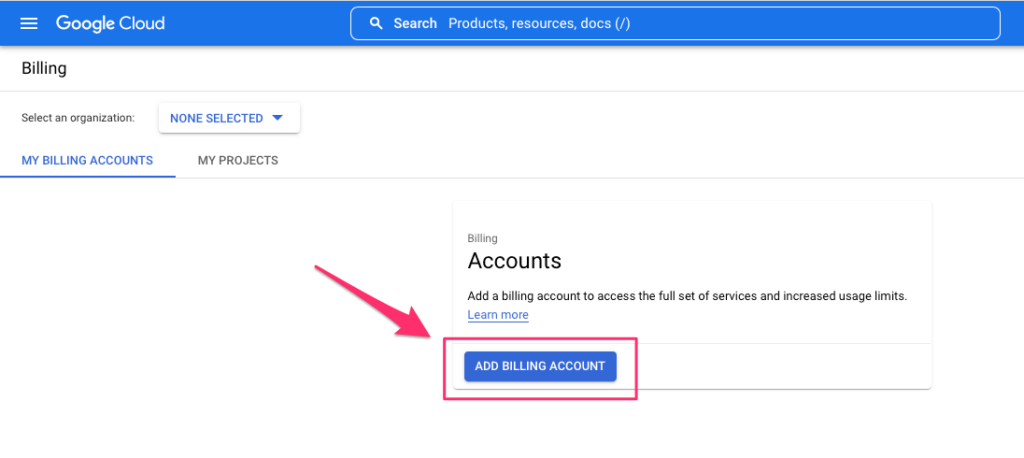1024x458 pixels.
Task: Click the pink arrow annotation
Action: tap(371, 300)
